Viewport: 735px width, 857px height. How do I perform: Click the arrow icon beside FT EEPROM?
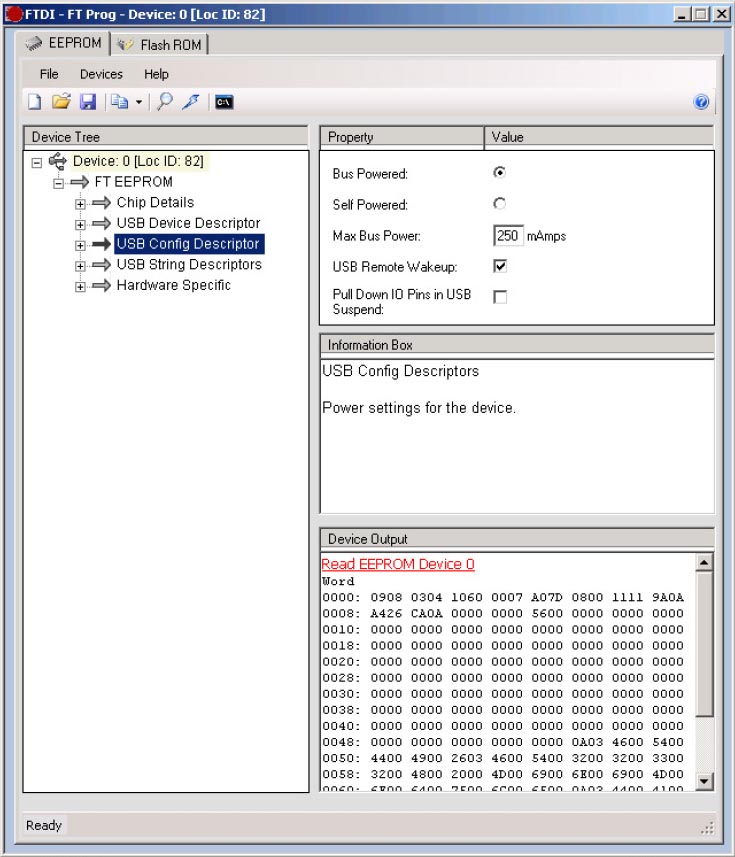click(x=80, y=182)
